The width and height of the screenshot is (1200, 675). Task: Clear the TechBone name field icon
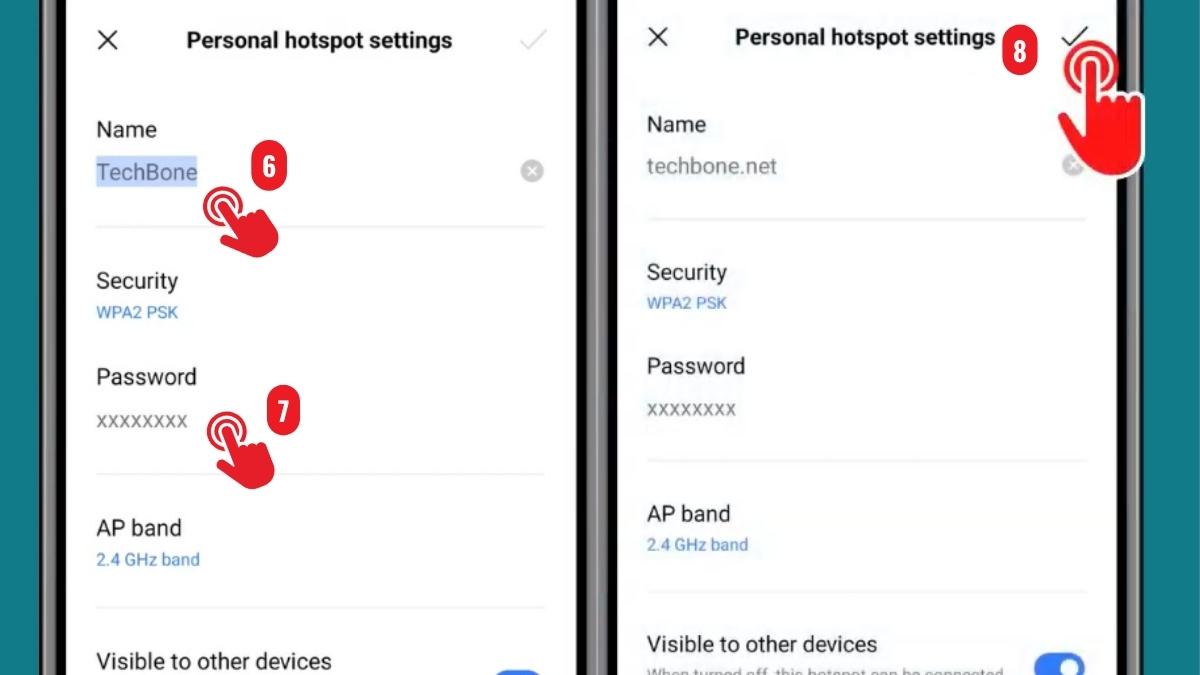pos(532,172)
